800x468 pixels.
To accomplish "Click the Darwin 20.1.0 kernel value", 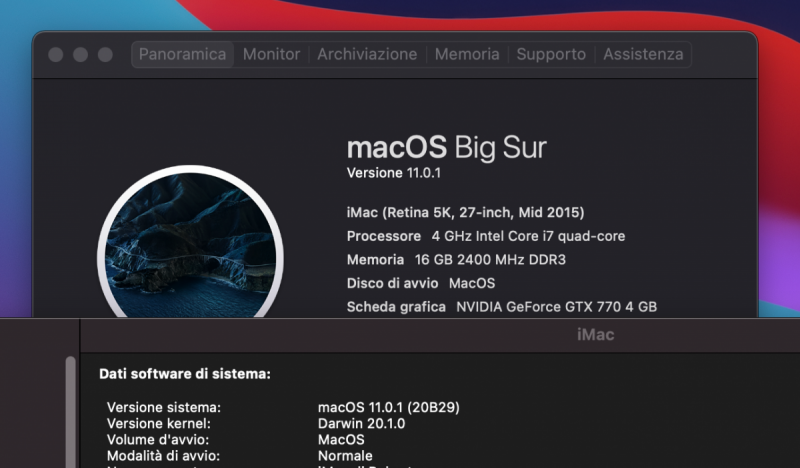I will pos(361,424).
